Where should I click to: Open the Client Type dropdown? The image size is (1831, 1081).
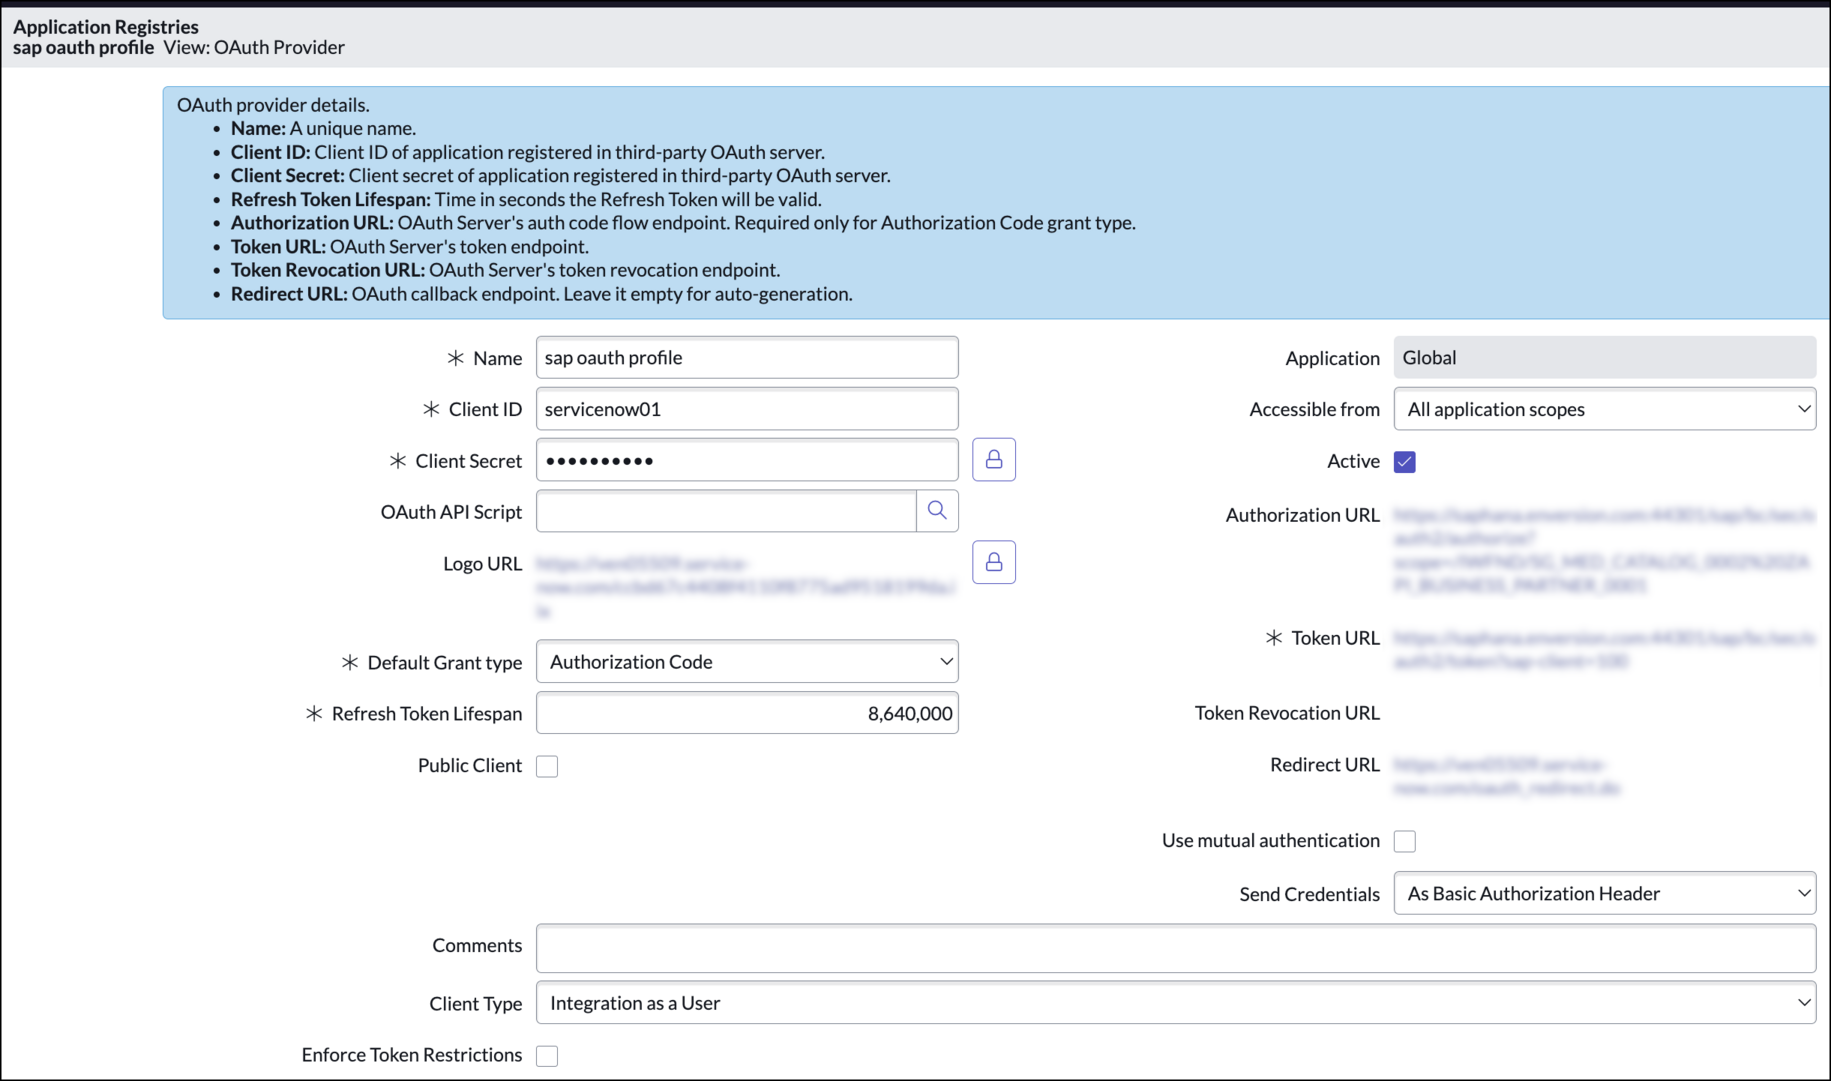click(1175, 1003)
